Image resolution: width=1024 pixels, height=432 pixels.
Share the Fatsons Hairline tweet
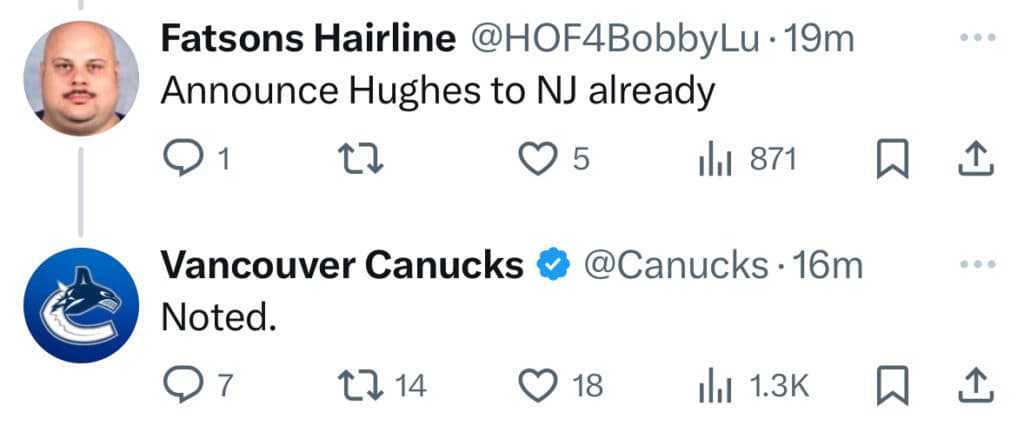tap(977, 158)
